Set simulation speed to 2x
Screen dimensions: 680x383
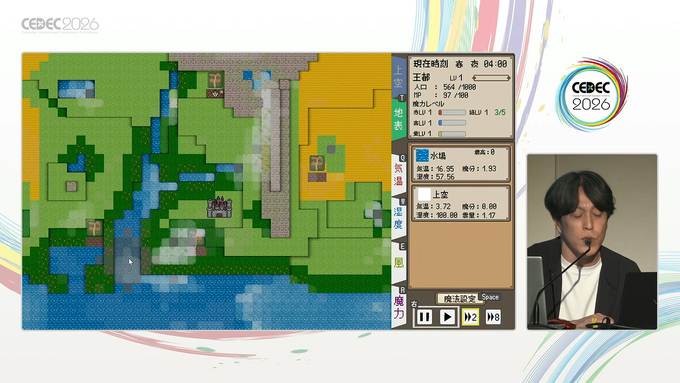click(470, 318)
